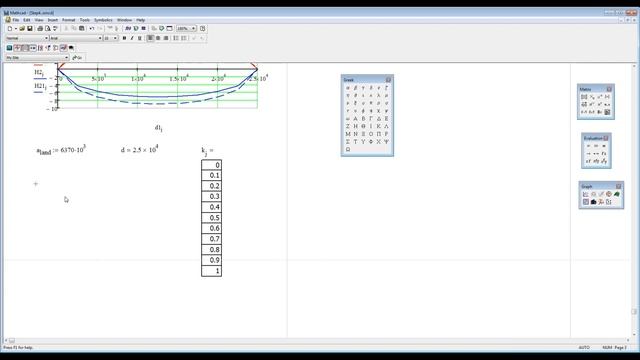Viewport: 640px width, 360px height.
Task: Insert Surface Plot from the Graph palette
Action: 617,194
